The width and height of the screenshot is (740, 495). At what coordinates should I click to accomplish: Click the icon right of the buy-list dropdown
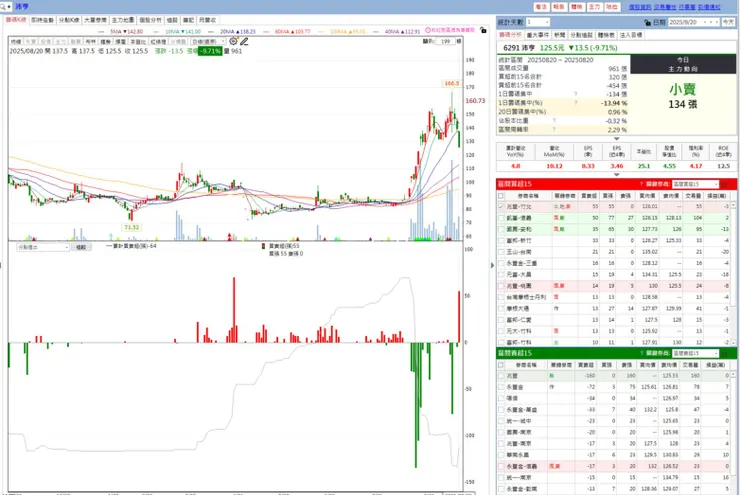click(725, 184)
